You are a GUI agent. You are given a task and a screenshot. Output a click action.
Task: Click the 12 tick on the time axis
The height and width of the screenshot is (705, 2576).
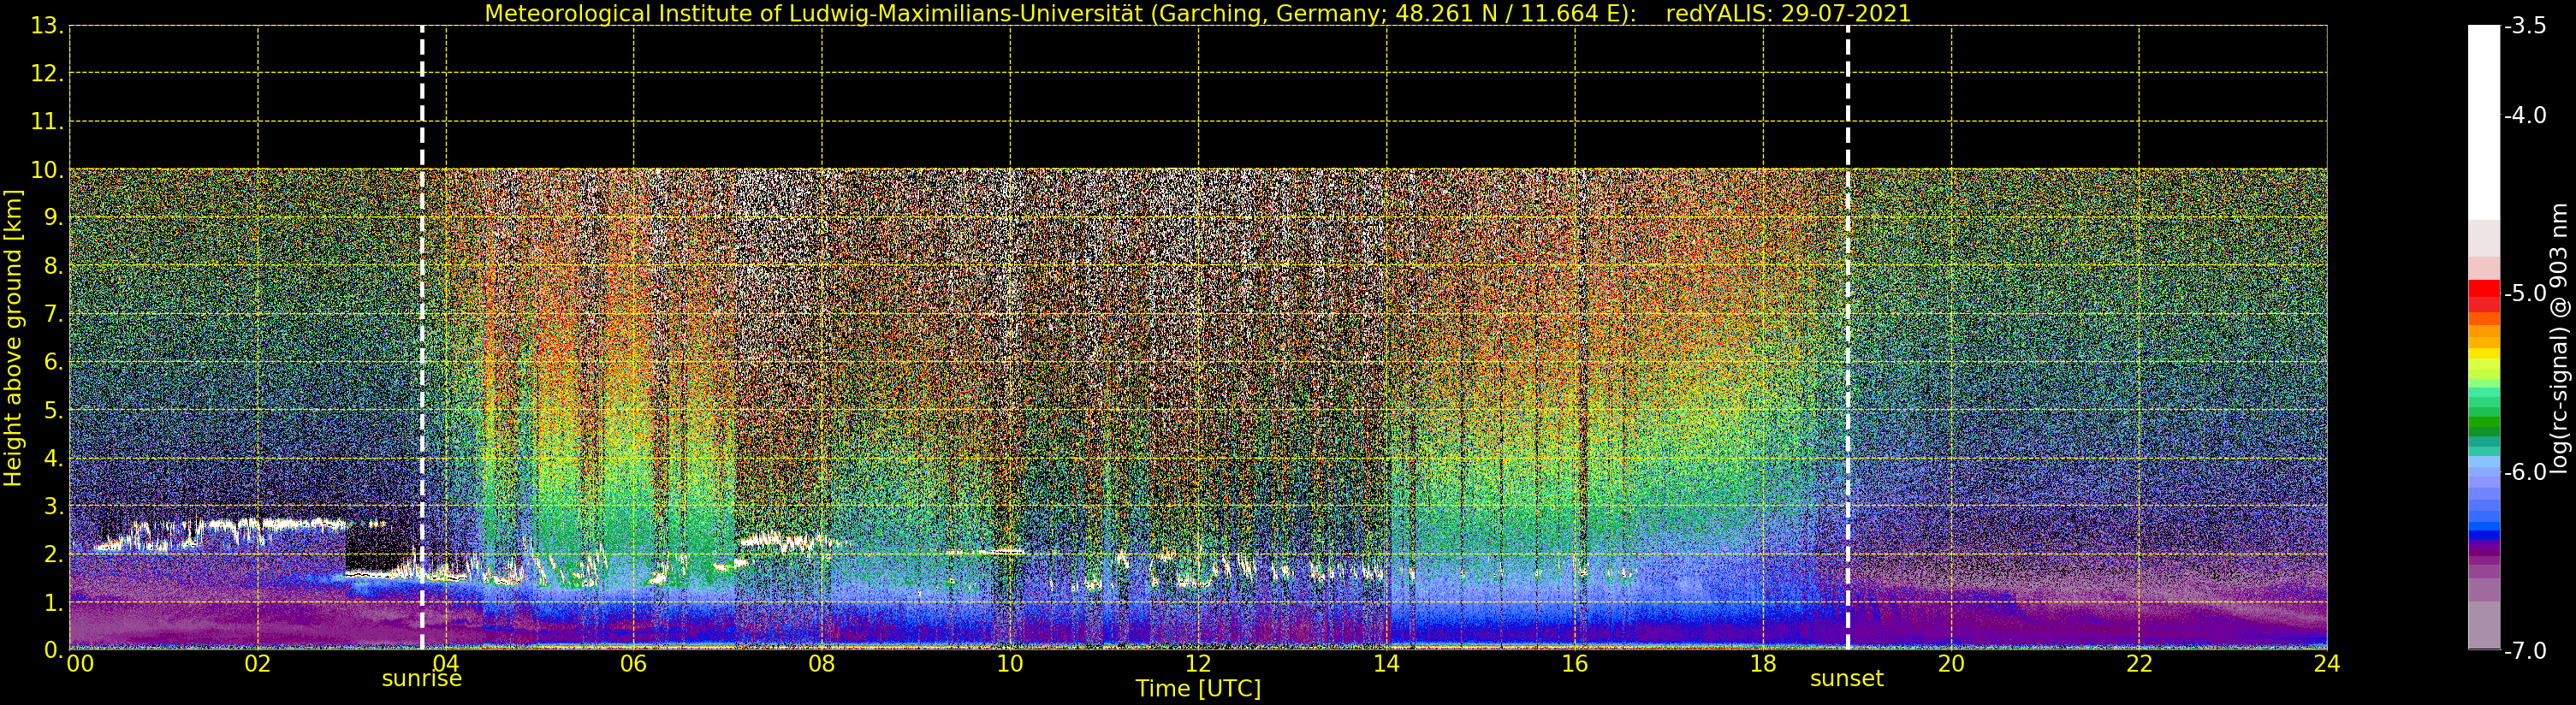1197,664
